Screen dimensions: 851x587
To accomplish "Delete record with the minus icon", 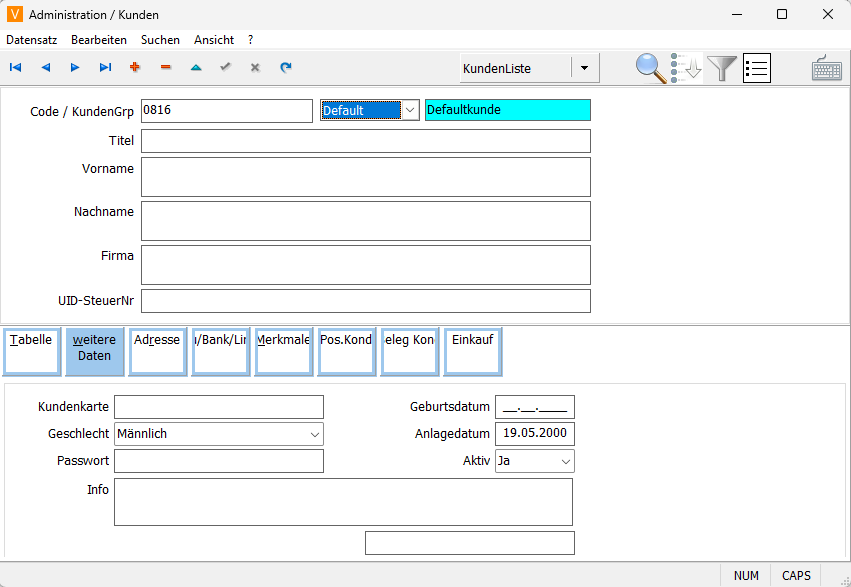I will (165, 68).
